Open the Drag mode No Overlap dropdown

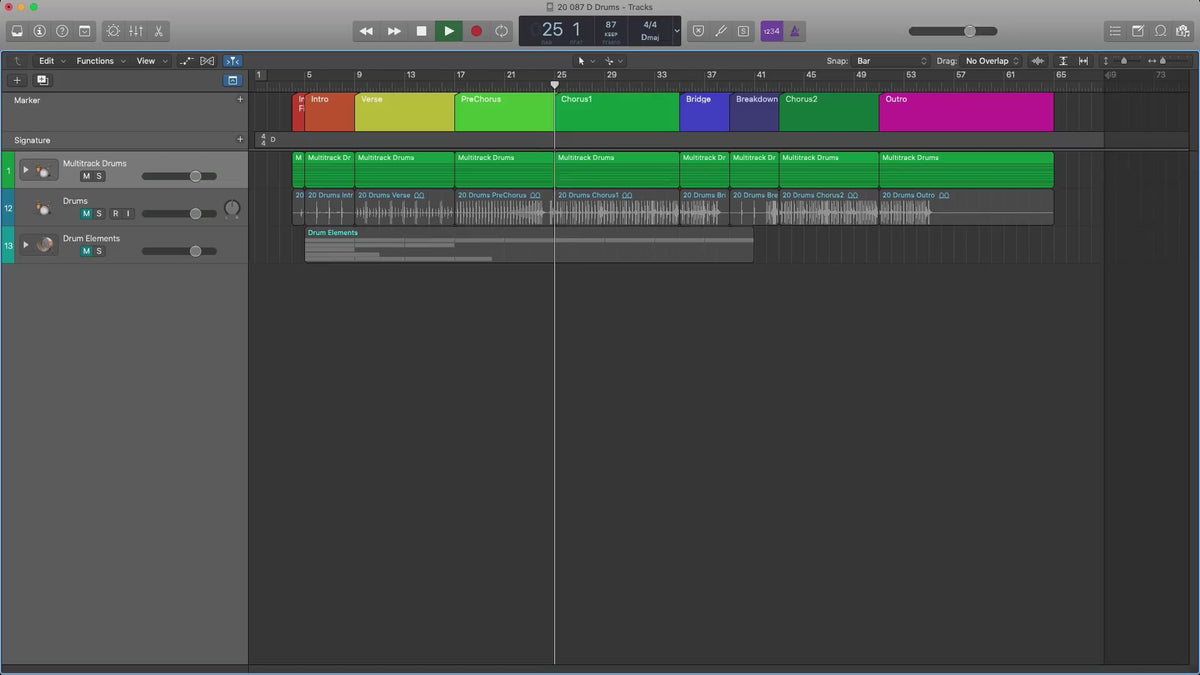[x=992, y=61]
